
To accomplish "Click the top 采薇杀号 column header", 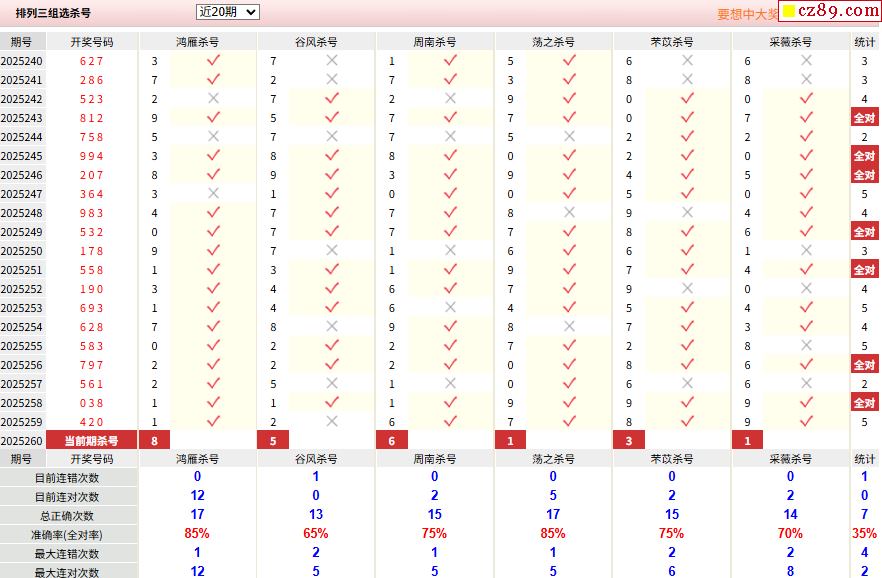I will 791,42.
